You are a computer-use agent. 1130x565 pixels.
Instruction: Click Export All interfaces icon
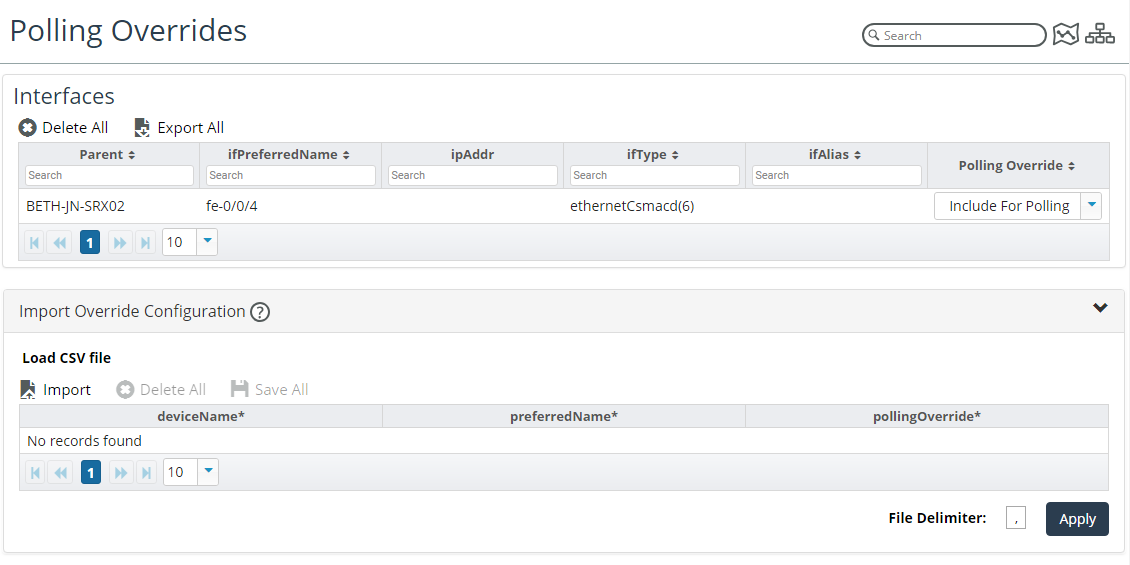click(x=142, y=128)
